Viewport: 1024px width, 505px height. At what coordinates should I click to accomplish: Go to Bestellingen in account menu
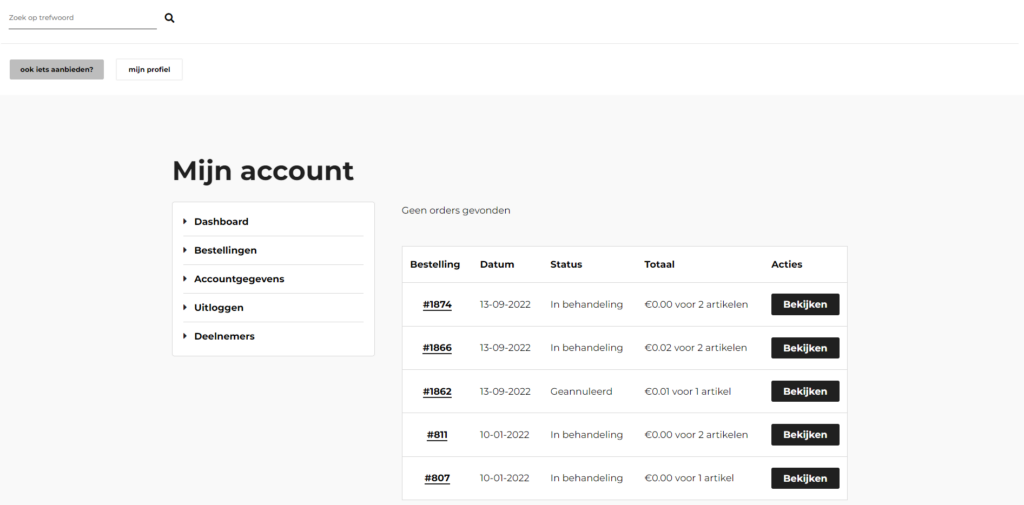coord(225,250)
